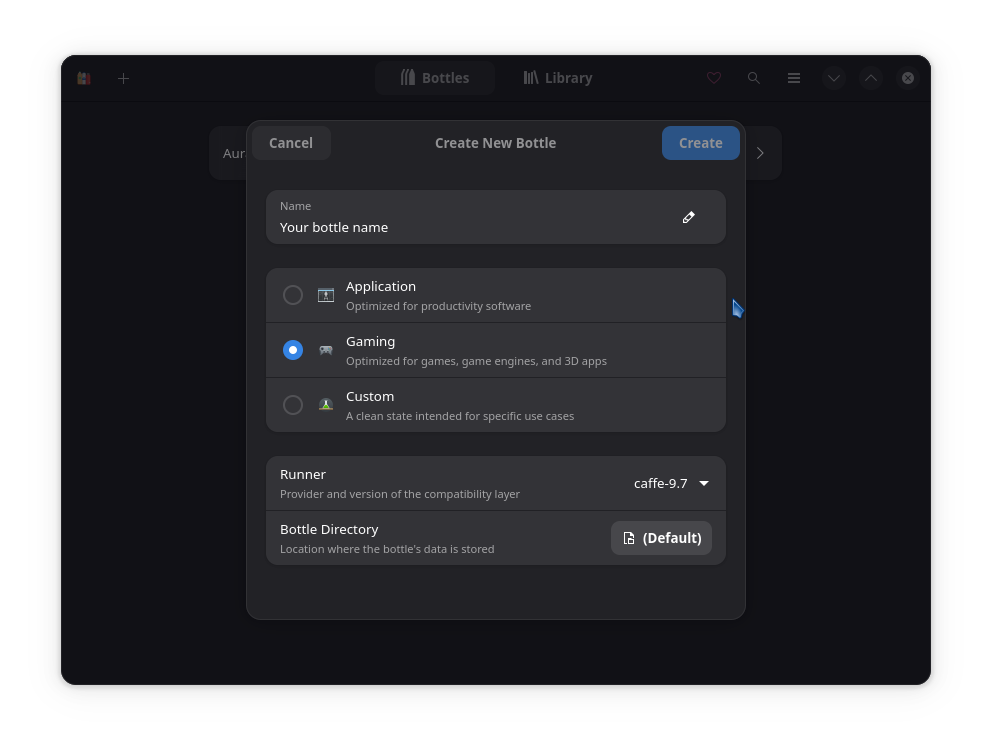Click the down chevron window button

pyautogui.click(x=834, y=78)
